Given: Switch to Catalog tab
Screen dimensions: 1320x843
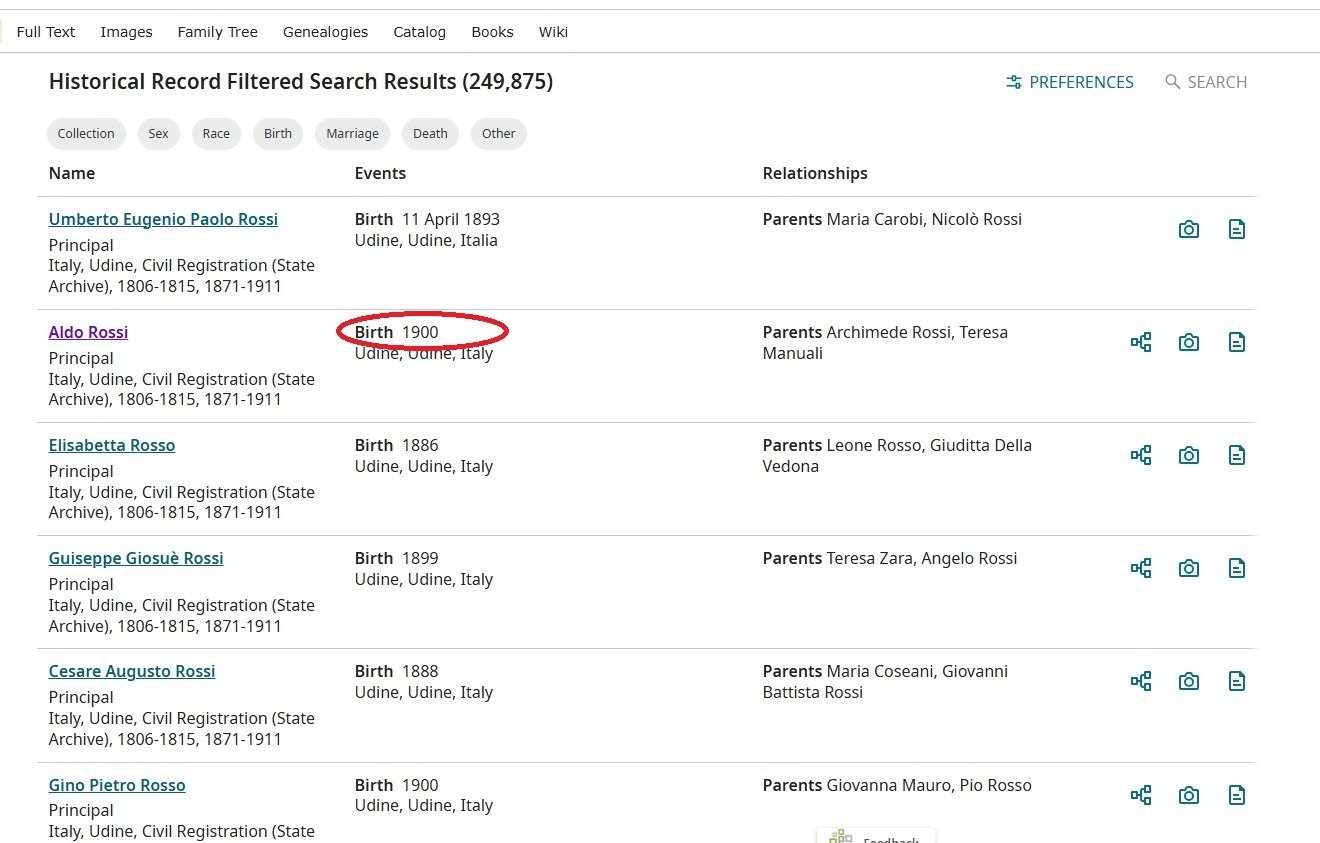Looking at the screenshot, I should coord(420,32).
